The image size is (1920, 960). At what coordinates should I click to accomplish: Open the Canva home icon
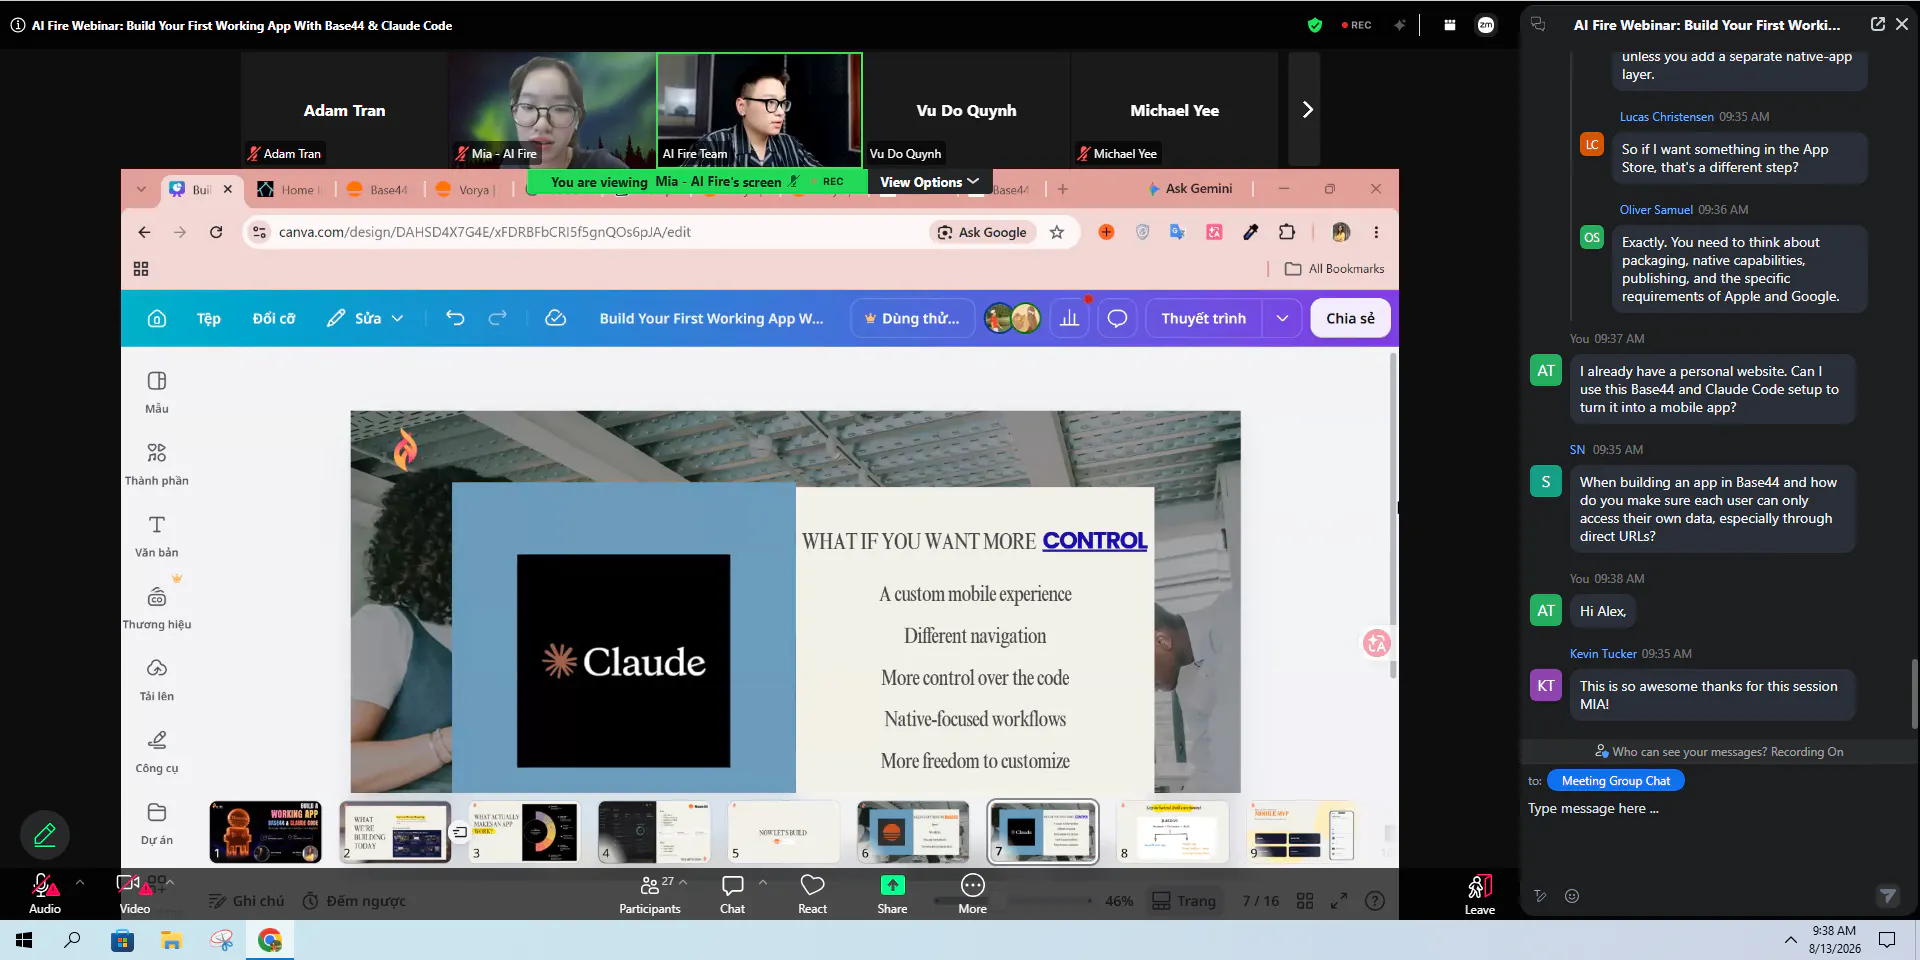click(157, 318)
